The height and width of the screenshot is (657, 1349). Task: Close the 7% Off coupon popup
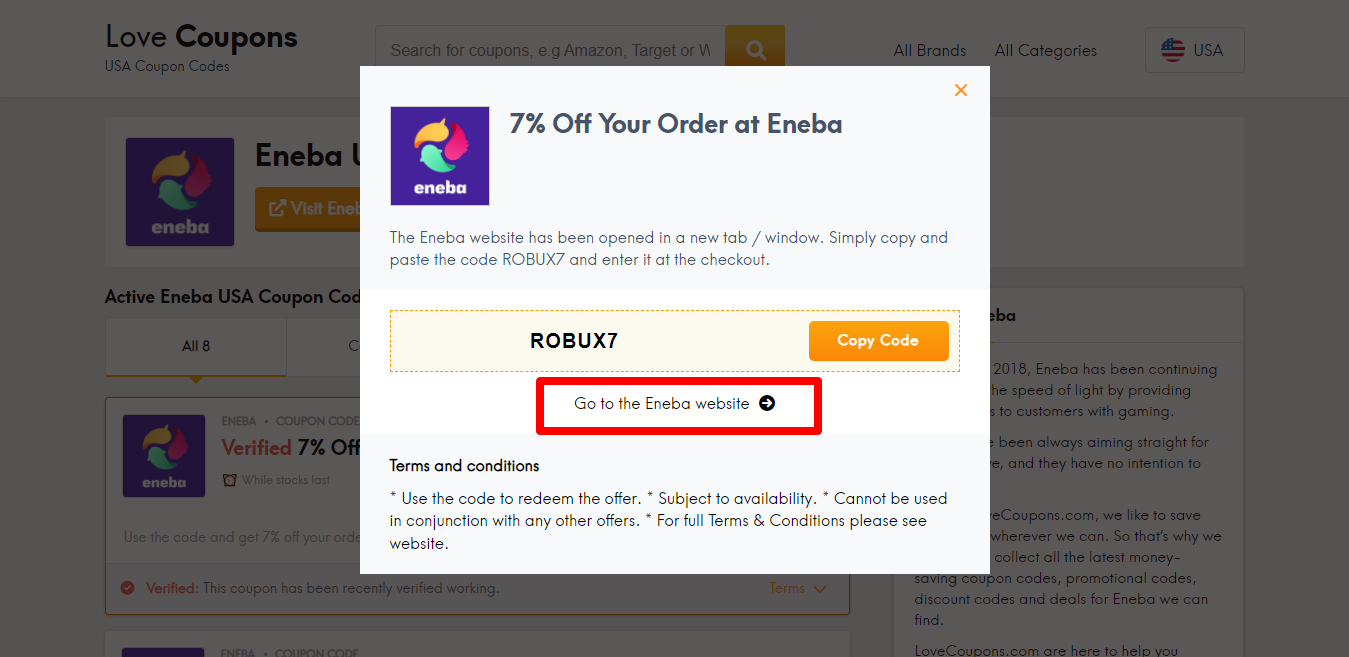click(x=961, y=90)
